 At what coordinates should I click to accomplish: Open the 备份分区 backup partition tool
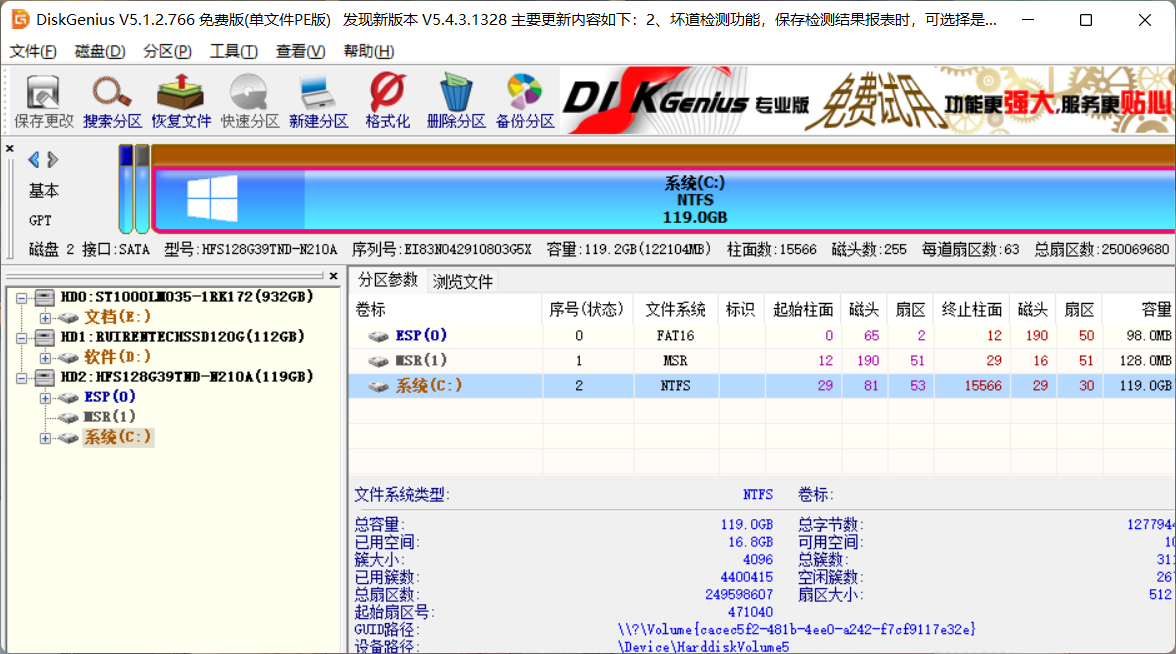(524, 101)
